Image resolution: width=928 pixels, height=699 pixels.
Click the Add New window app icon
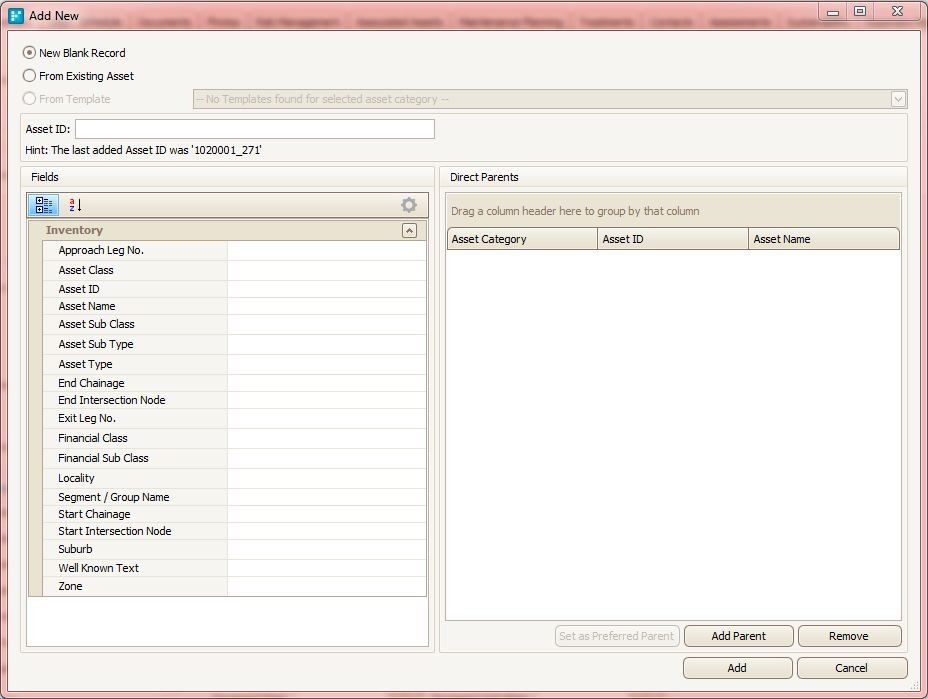click(x=16, y=16)
